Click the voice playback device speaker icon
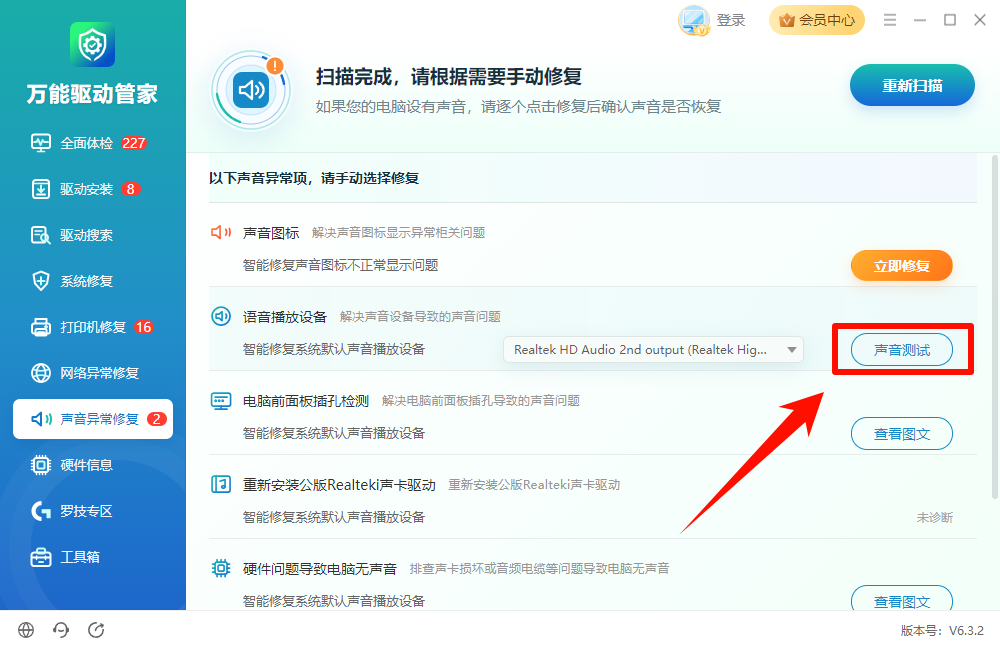The image size is (1000, 650). pyautogui.click(x=221, y=316)
